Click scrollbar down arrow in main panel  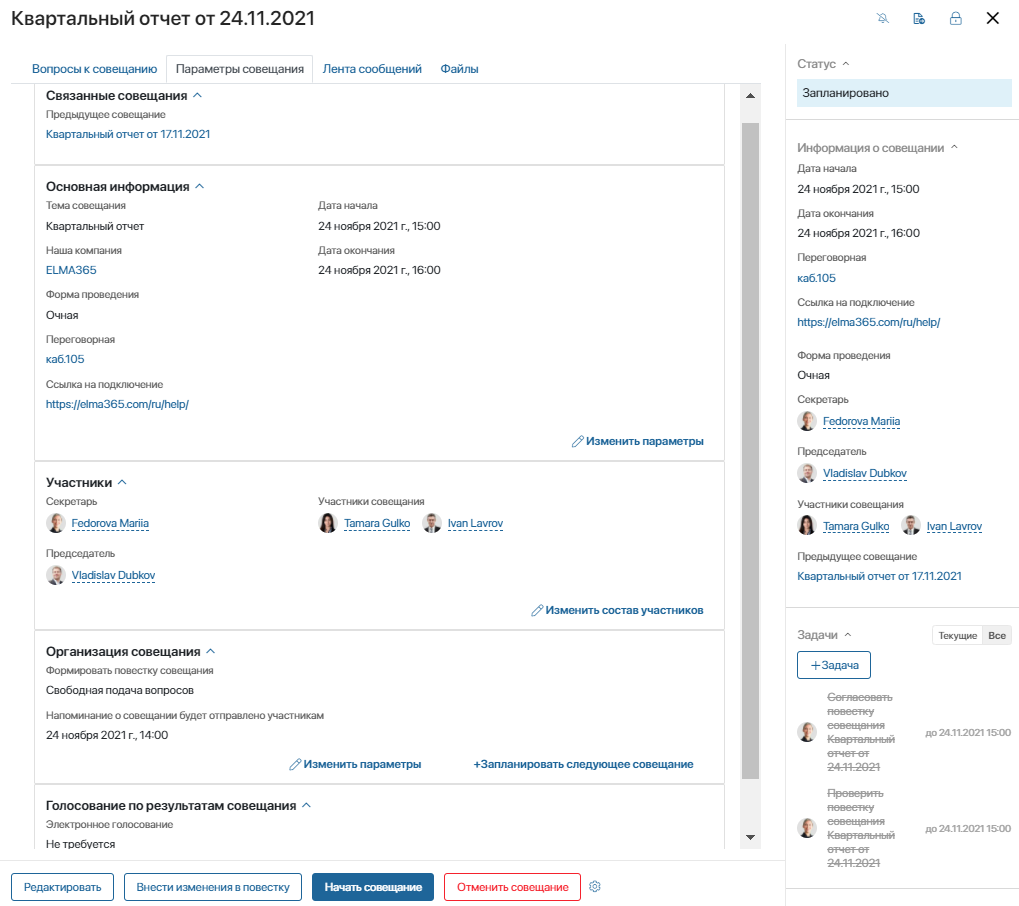pos(751,837)
